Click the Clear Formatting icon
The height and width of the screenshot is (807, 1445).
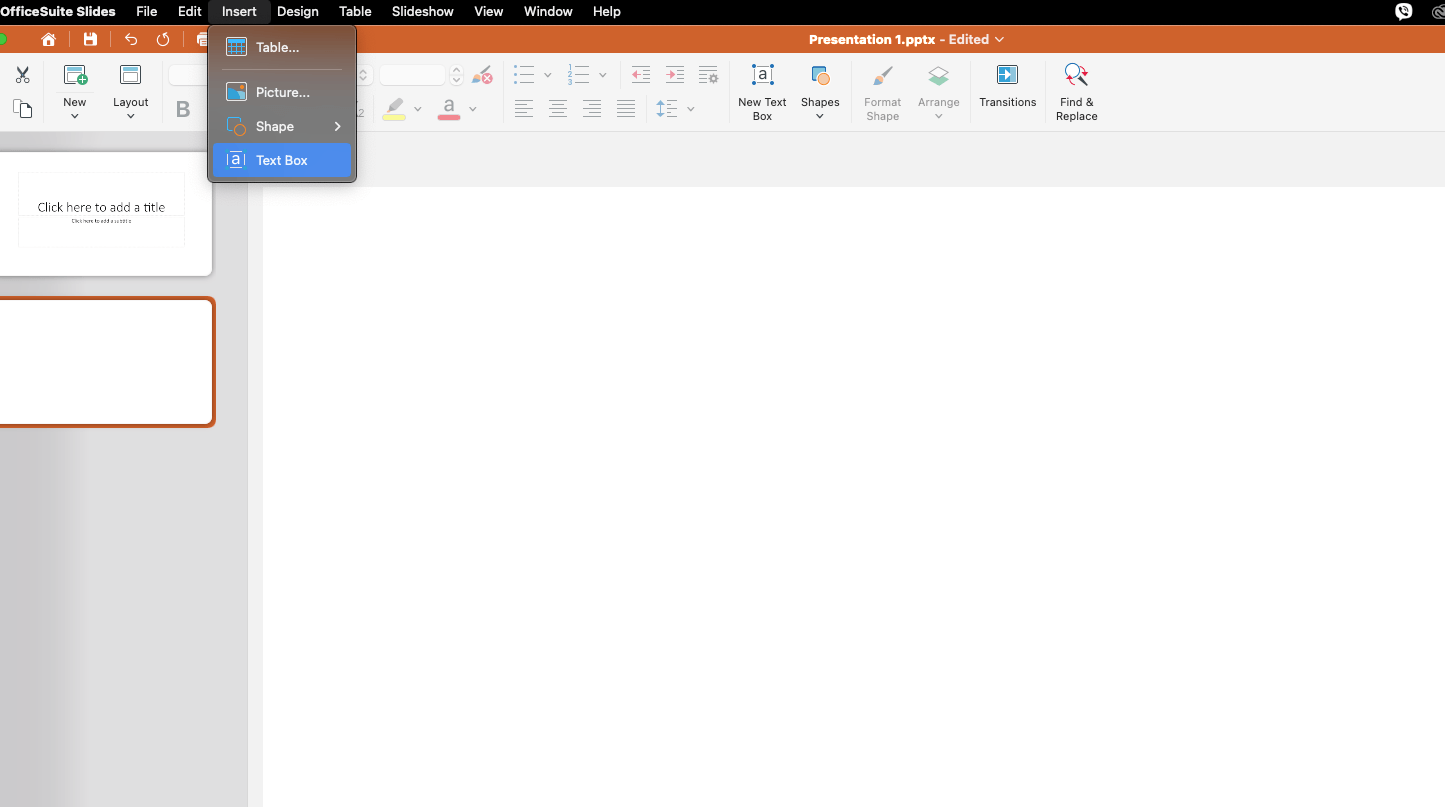482,76
